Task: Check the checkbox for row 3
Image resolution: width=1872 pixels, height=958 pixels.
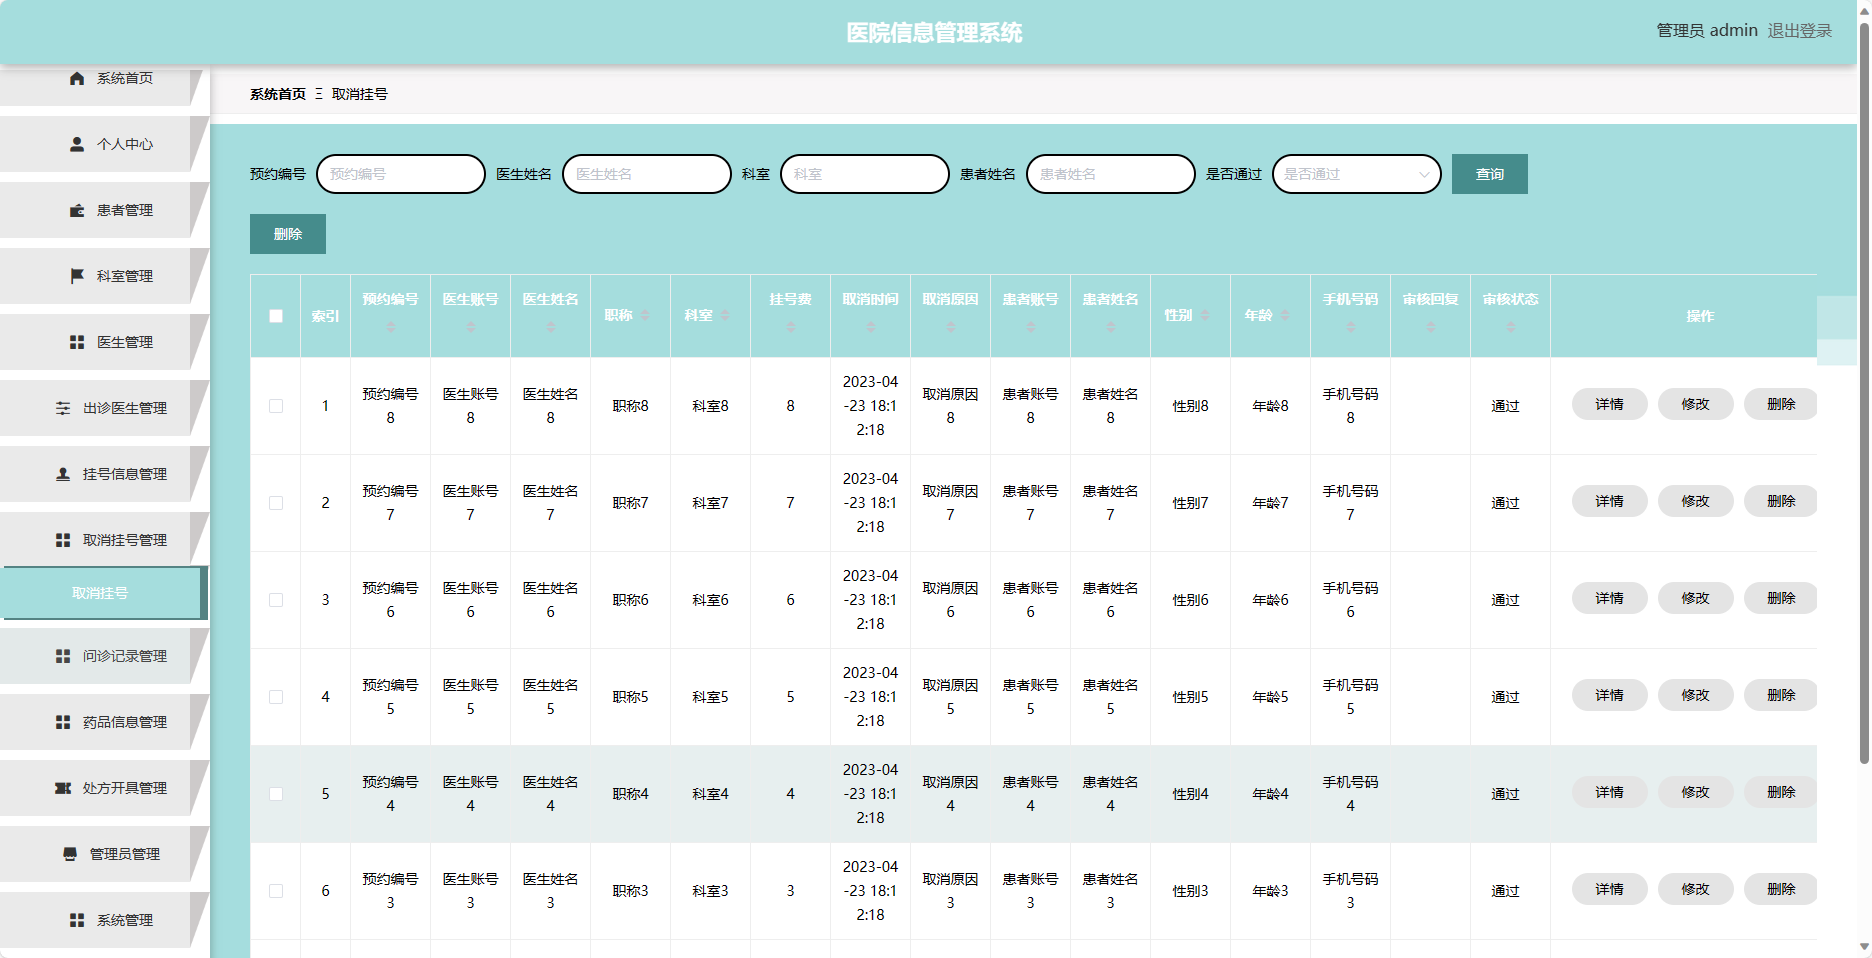Action: [x=276, y=600]
